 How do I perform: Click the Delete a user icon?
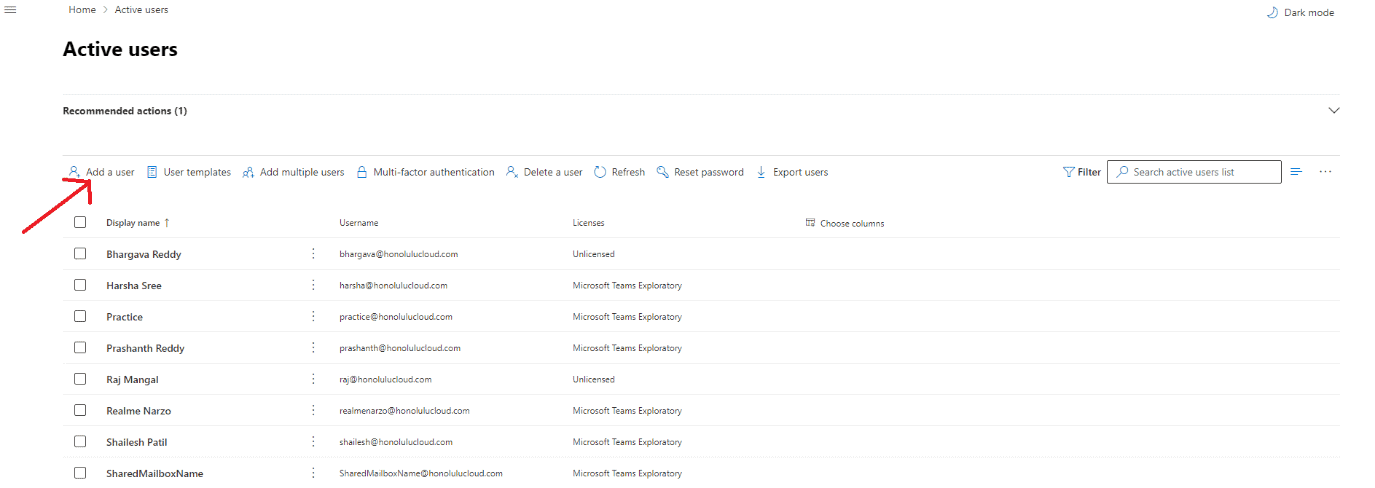click(x=512, y=172)
